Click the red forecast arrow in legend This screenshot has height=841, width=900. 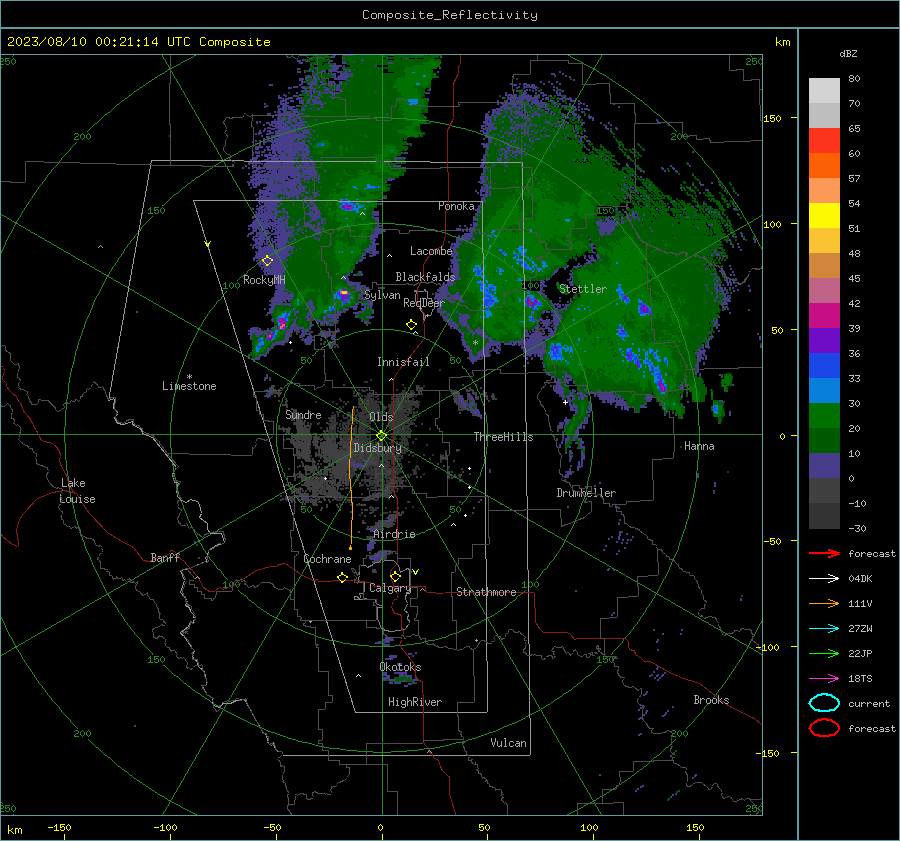(x=824, y=553)
